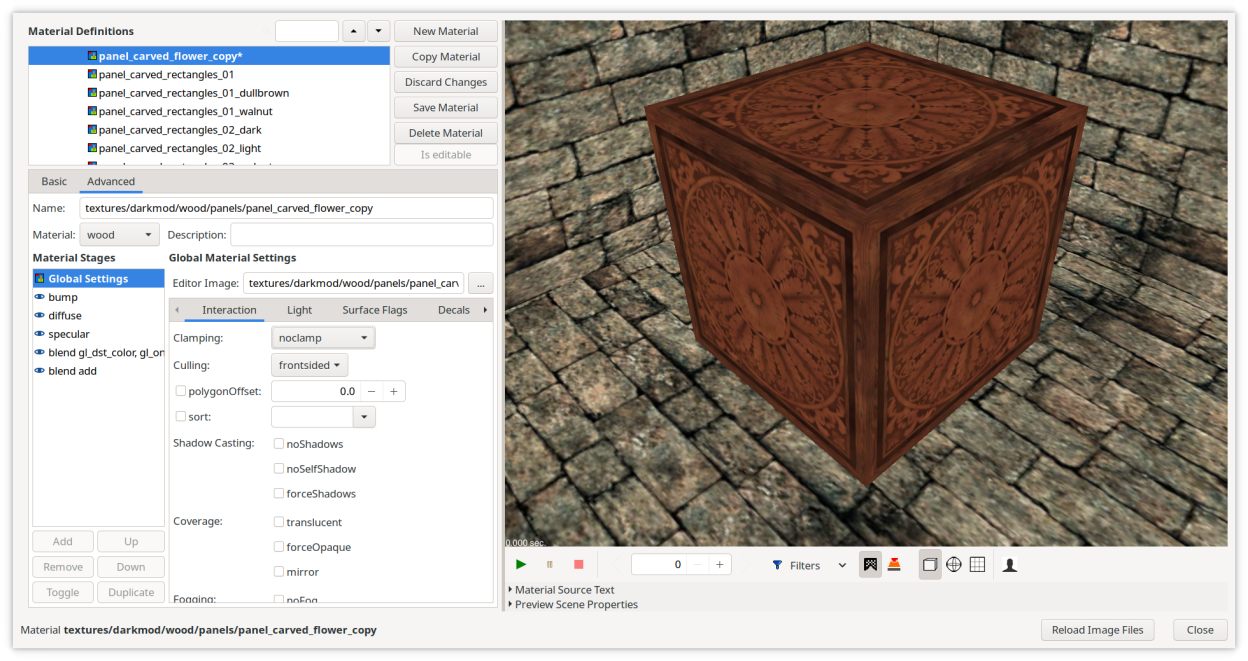Switch to the Basic tab
Image resolution: width=1248 pixels, height=661 pixels.
click(x=54, y=181)
